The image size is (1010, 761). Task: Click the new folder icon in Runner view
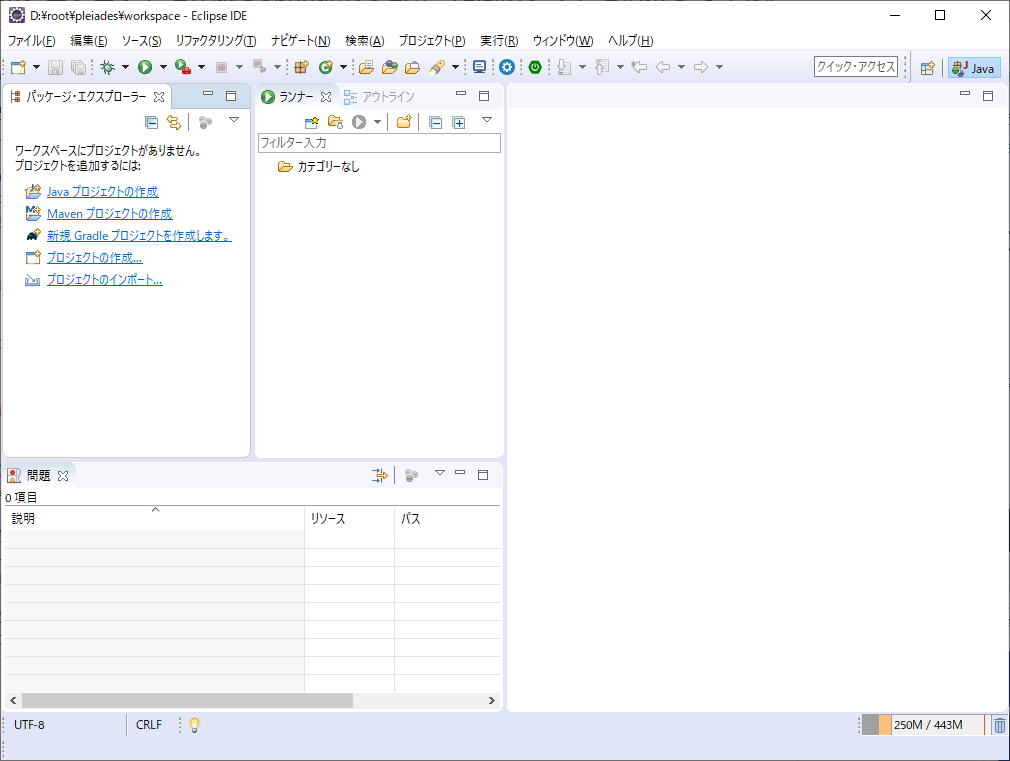(x=403, y=121)
